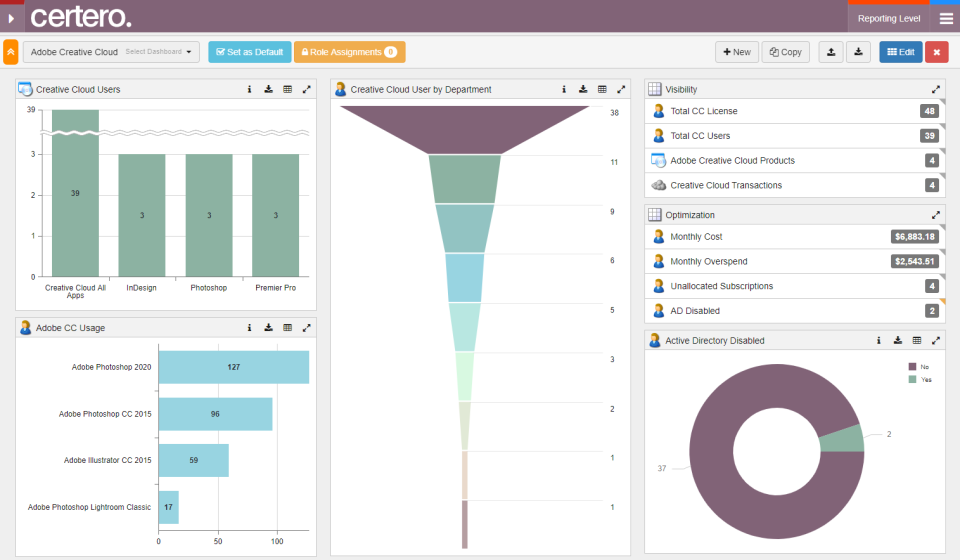This screenshot has height=560, width=960.
Task: Click the Adobe Photoshop Lightroom Classic usage bar
Action: (x=168, y=507)
